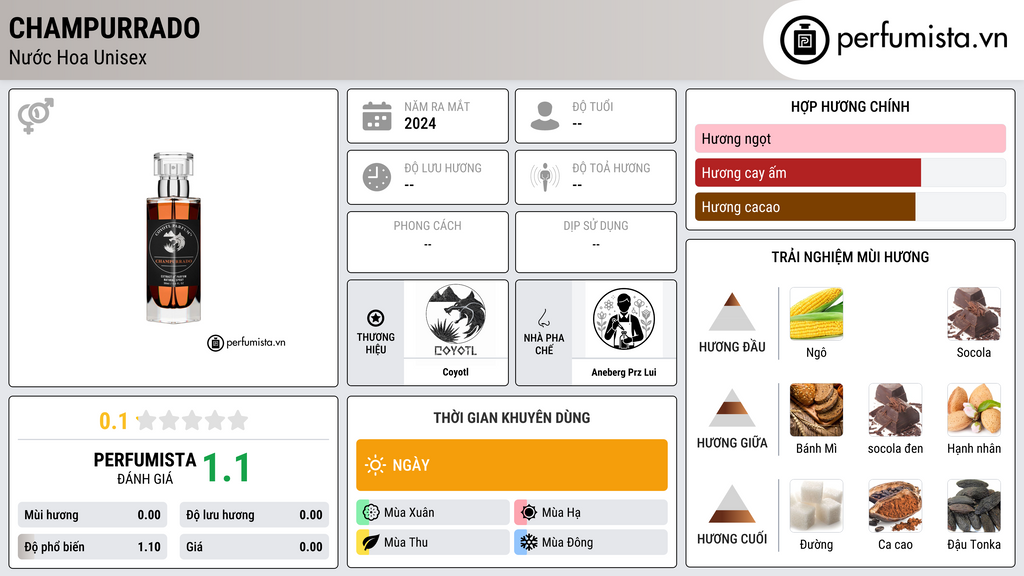
Task: Click the Mùi hương 0.00 score row
Action: (x=92, y=515)
